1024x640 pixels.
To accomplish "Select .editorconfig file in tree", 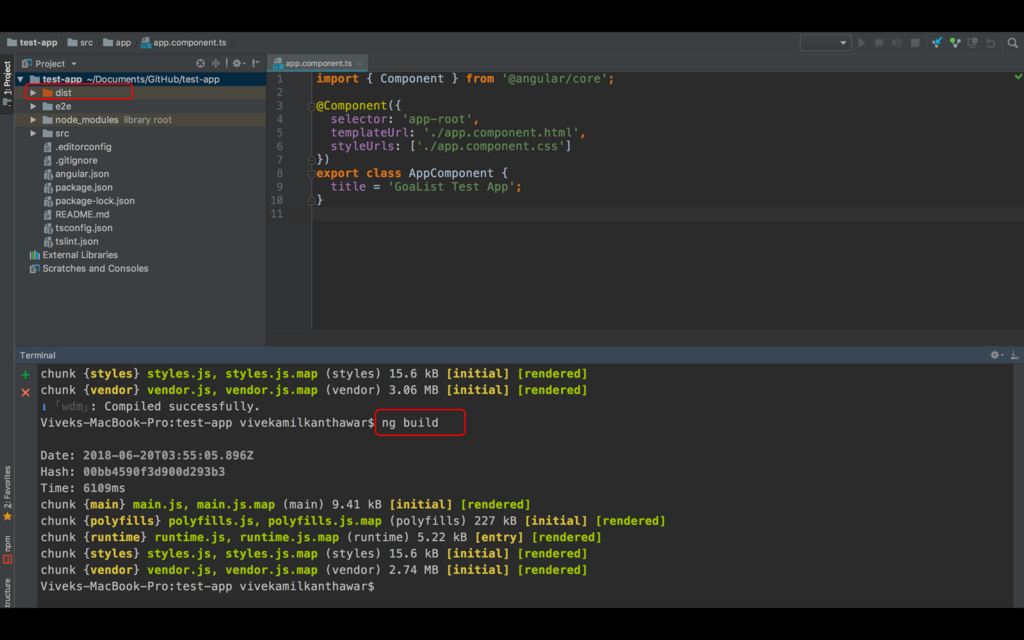I will click(x=140, y=147).
